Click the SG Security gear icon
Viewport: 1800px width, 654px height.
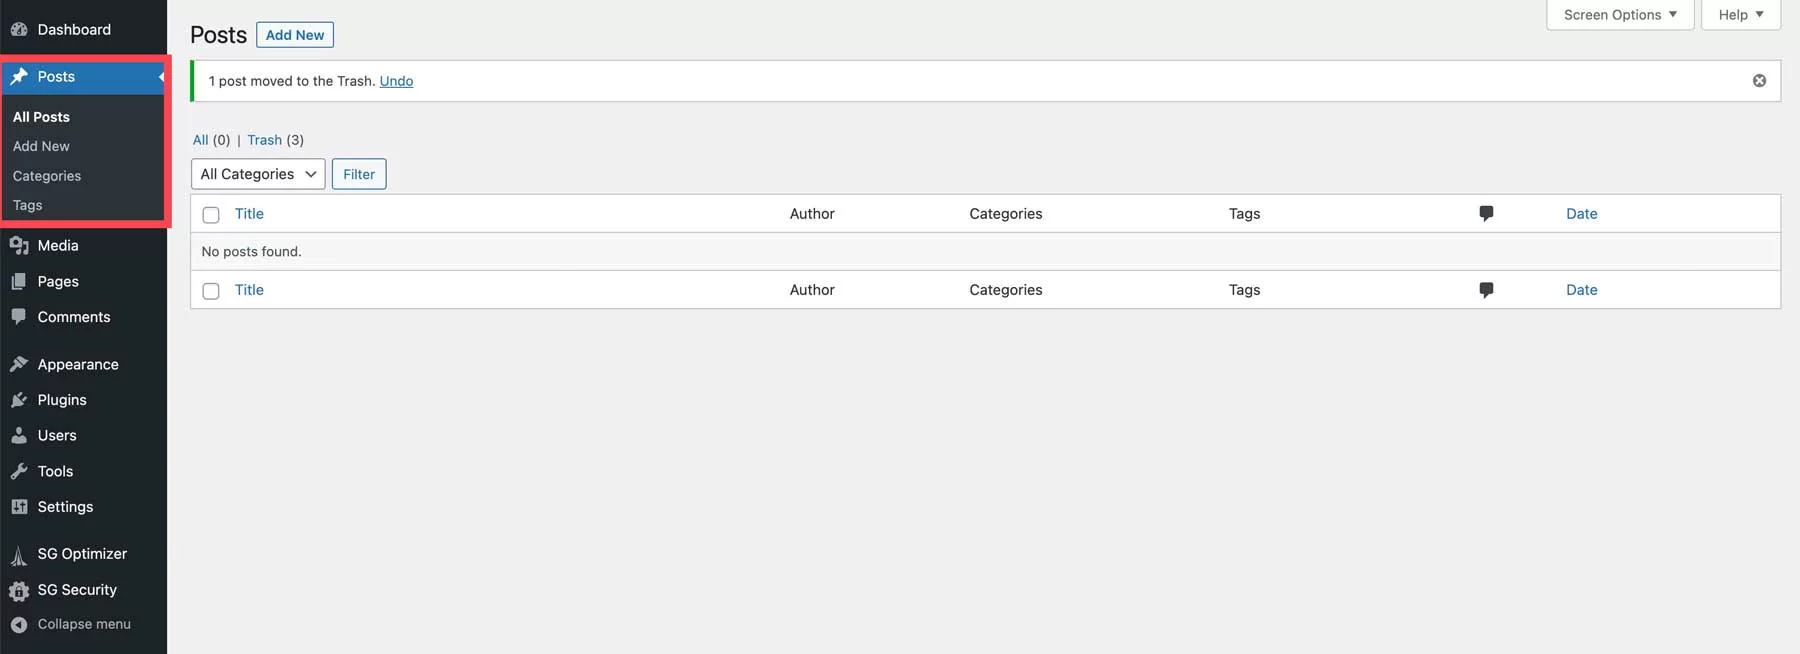coord(19,591)
